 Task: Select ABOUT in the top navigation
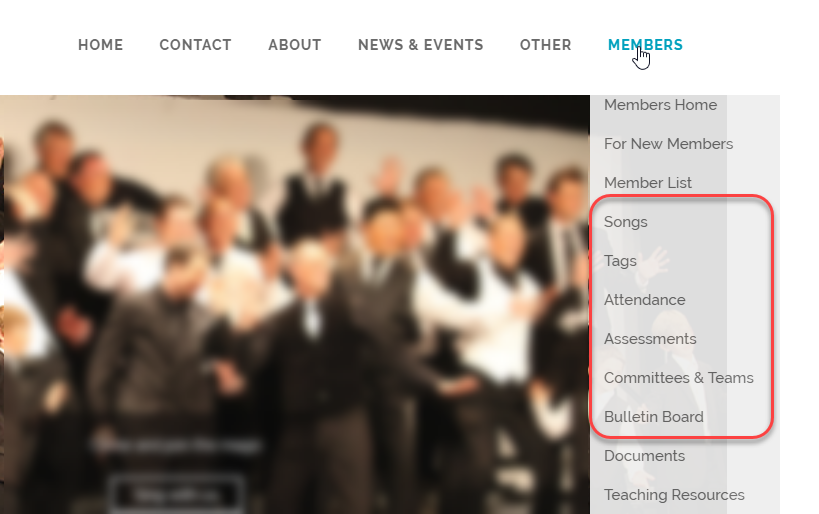coord(295,45)
